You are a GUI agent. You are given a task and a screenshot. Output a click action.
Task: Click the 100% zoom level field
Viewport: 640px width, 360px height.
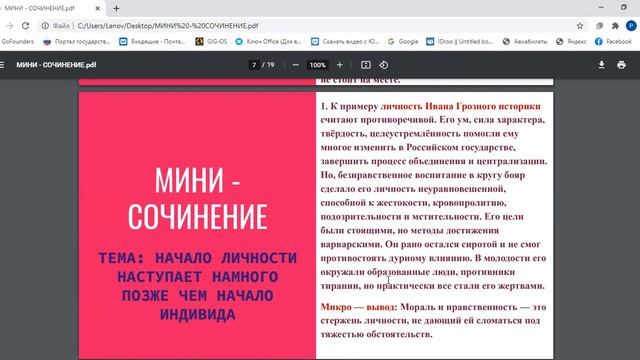point(318,65)
